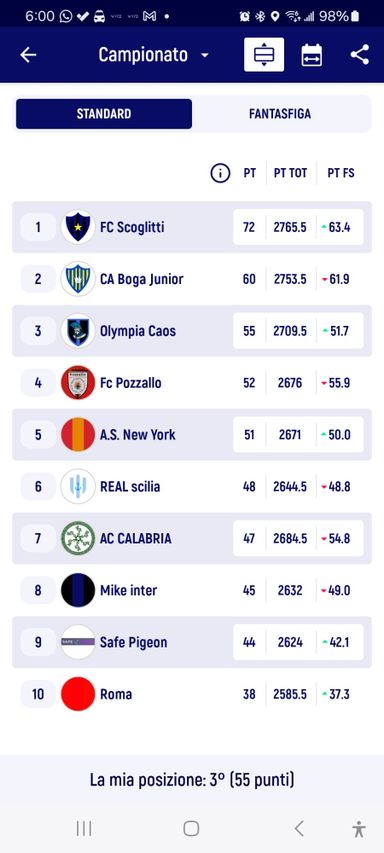
Task: Tap the accessibility icon in navigation bar
Action: (358, 829)
